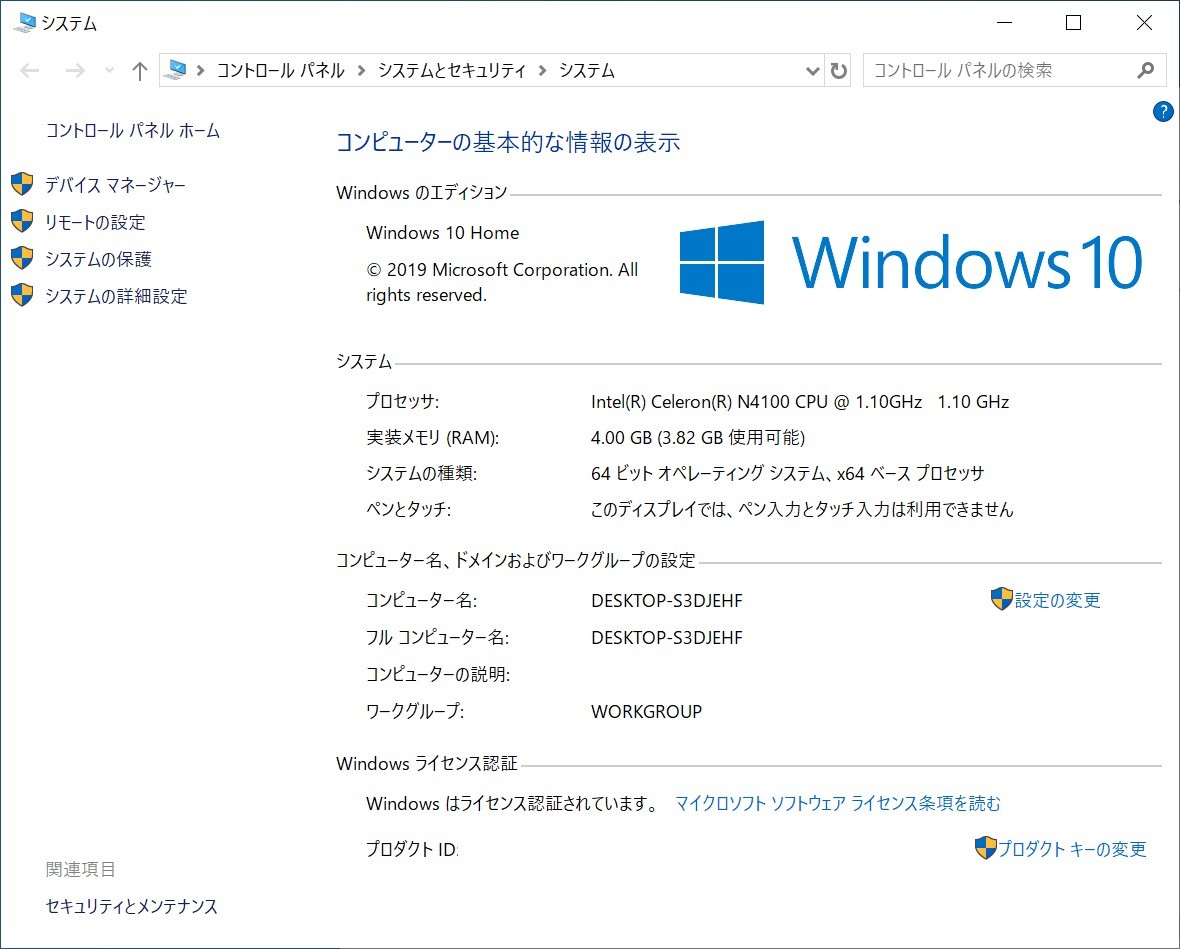Image resolution: width=1180 pixels, height=949 pixels.
Task: Go up one level with up arrow
Action: click(x=140, y=71)
